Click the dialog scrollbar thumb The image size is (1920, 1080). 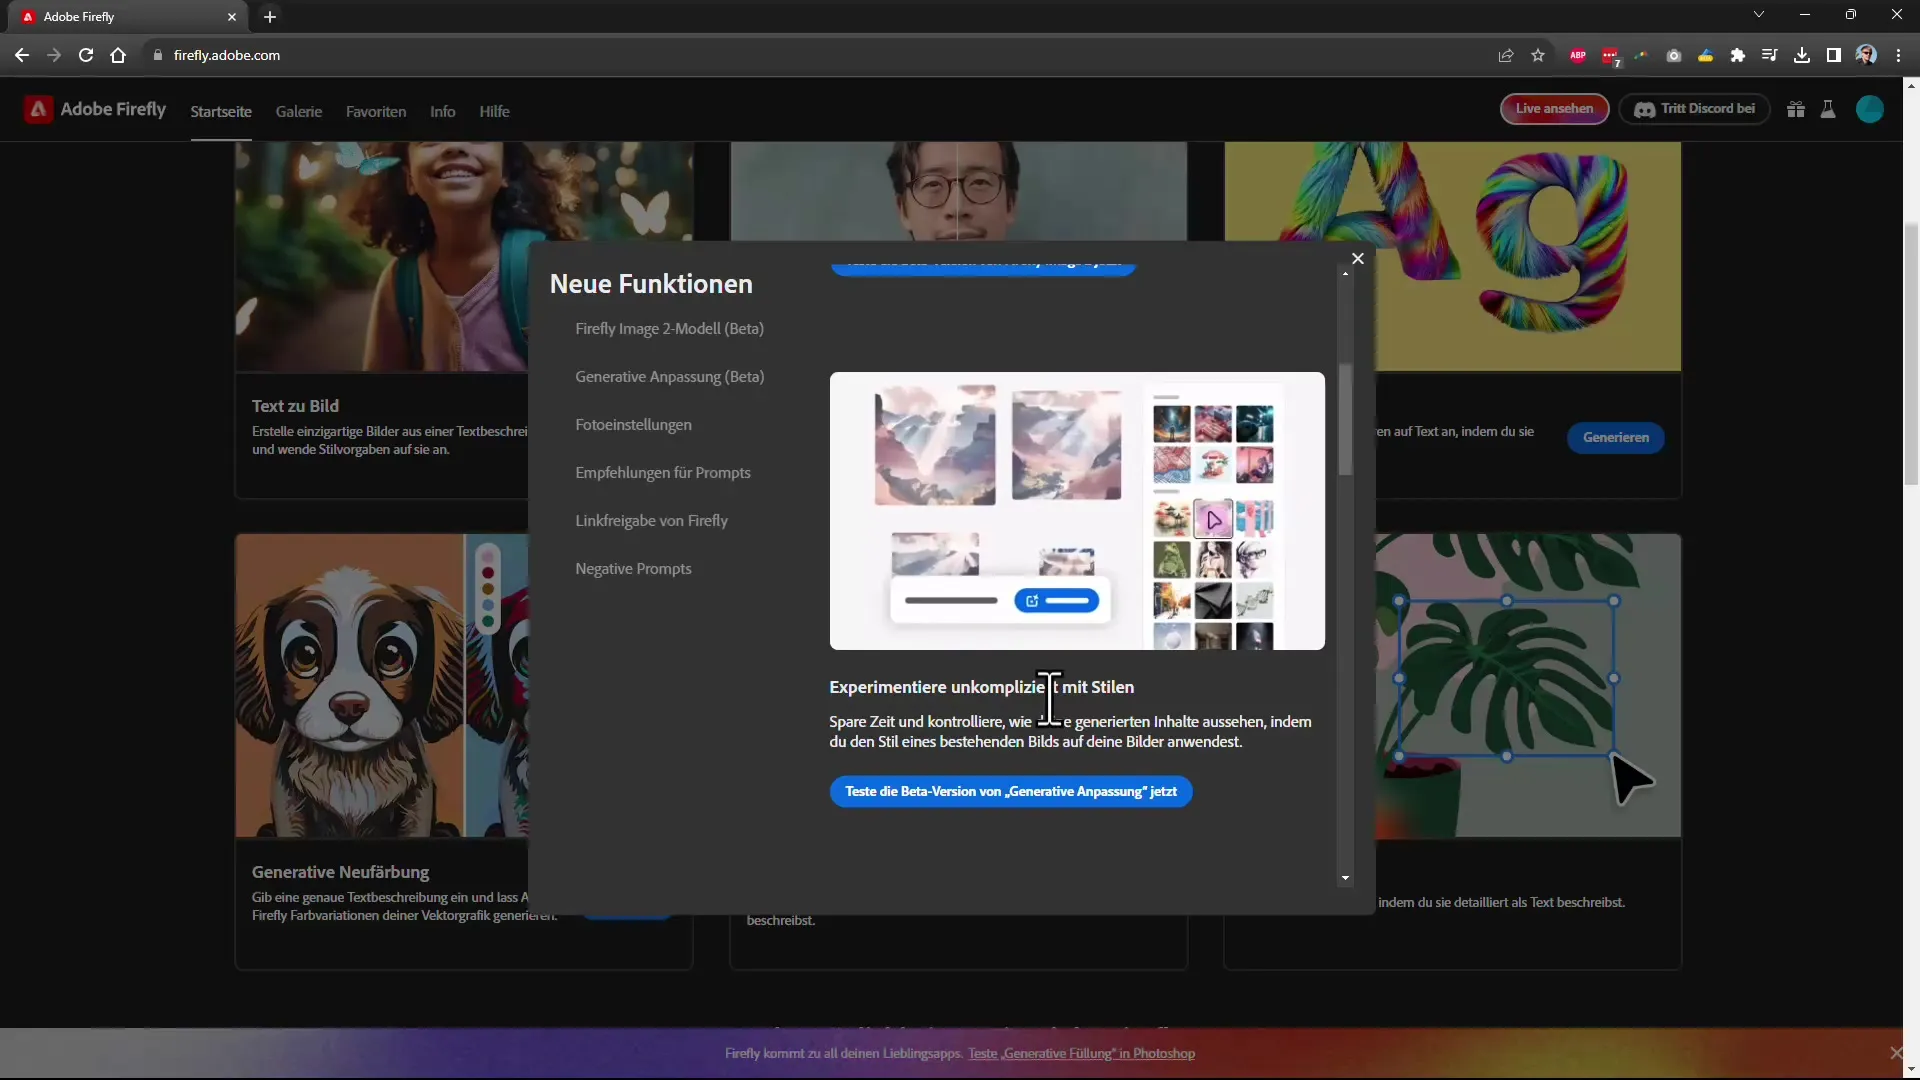(x=1345, y=420)
